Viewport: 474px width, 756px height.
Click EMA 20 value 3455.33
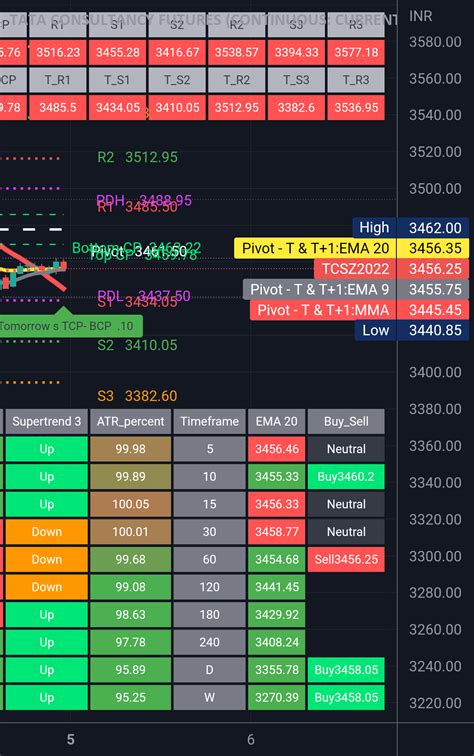[276, 477]
